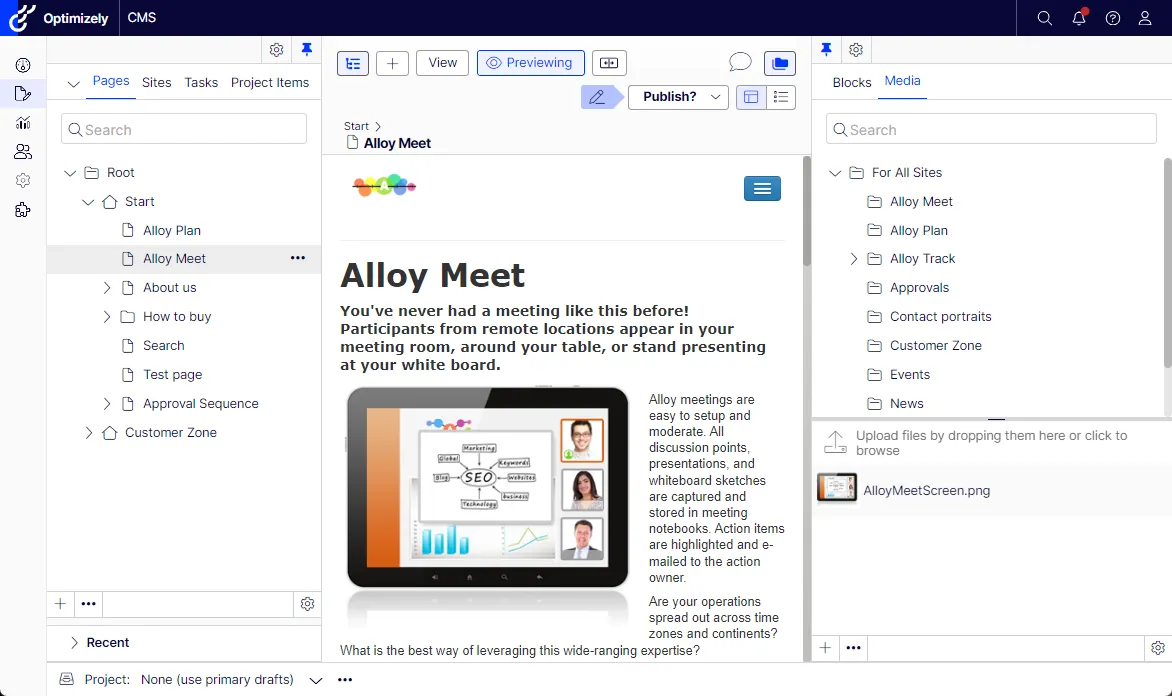This screenshot has width=1172, height=696.
Task: Expand the Alloy Track media folder
Action: [854, 259]
